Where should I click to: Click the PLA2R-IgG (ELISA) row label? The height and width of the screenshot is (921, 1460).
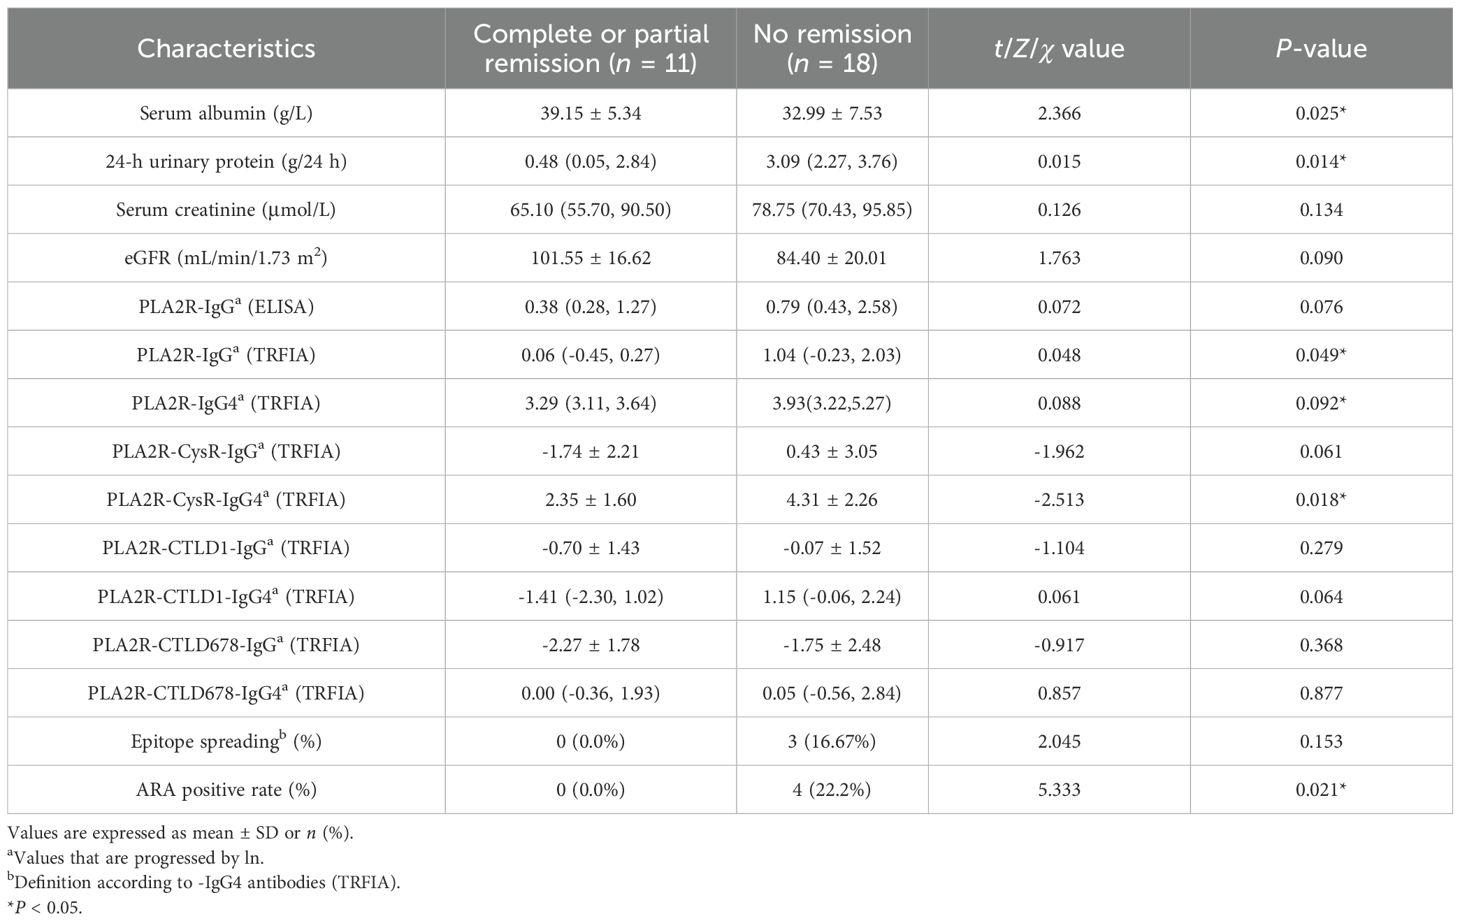pos(226,306)
